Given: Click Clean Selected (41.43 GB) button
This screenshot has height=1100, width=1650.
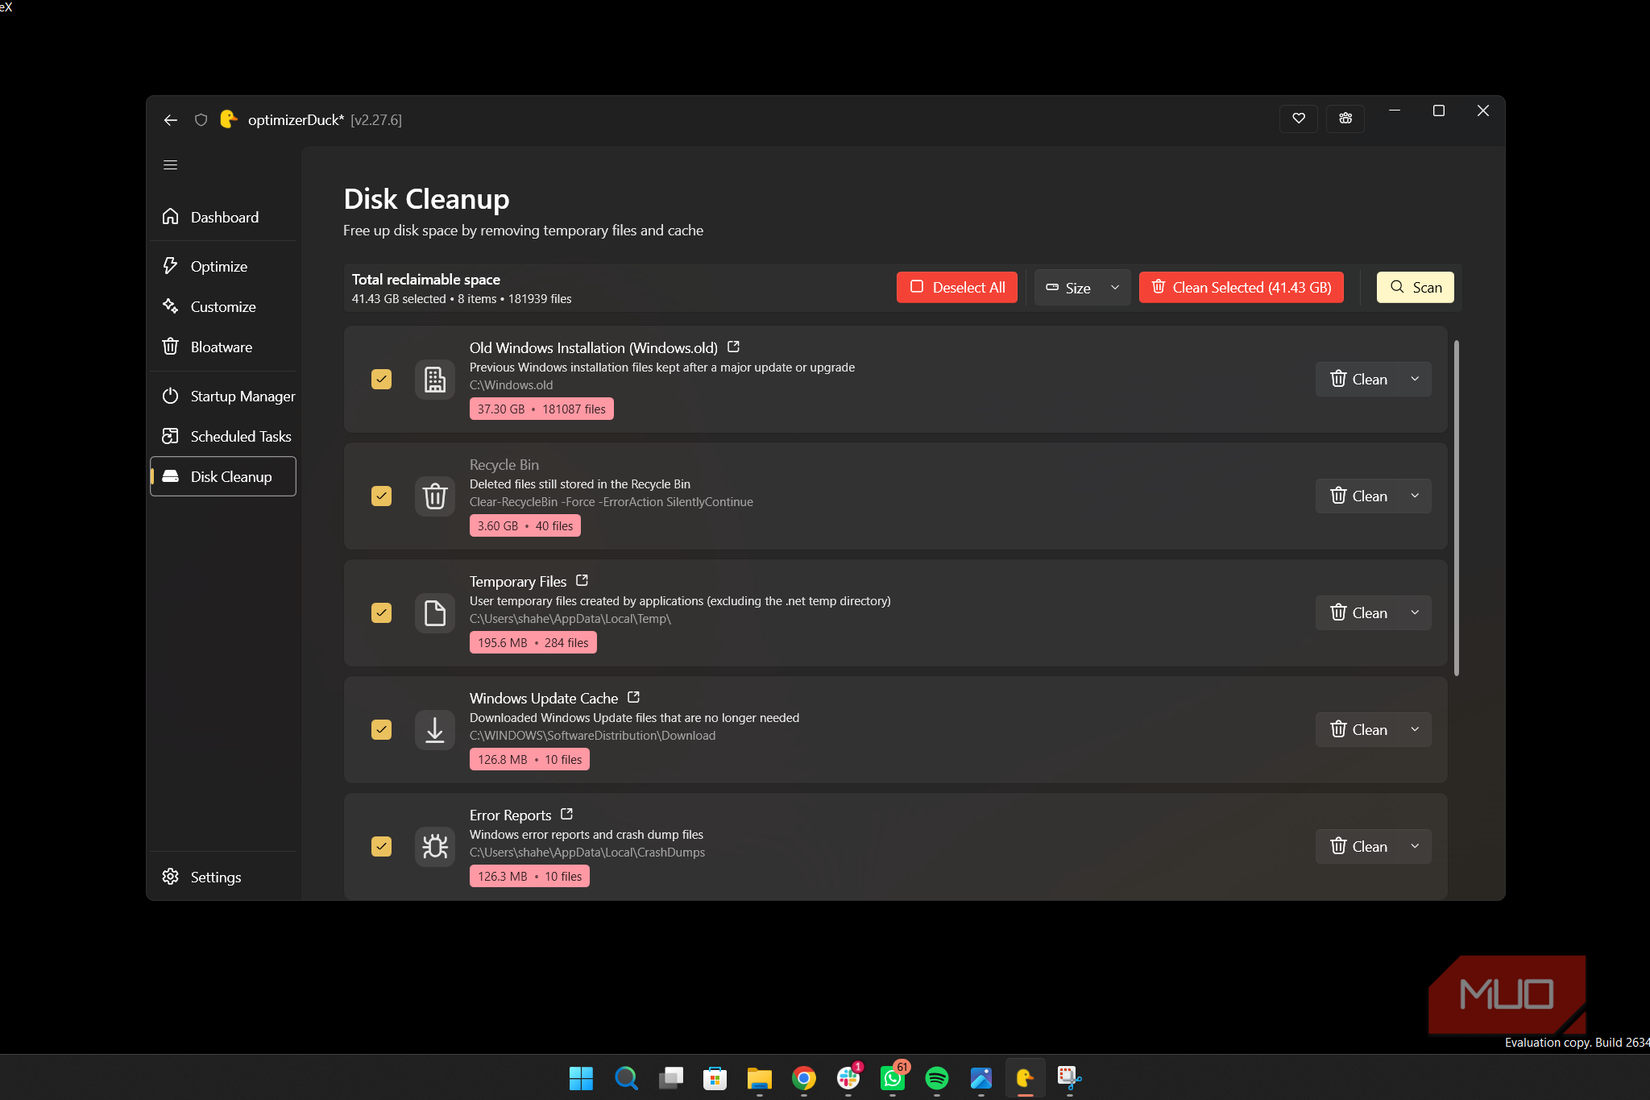Looking at the screenshot, I should 1241,287.
